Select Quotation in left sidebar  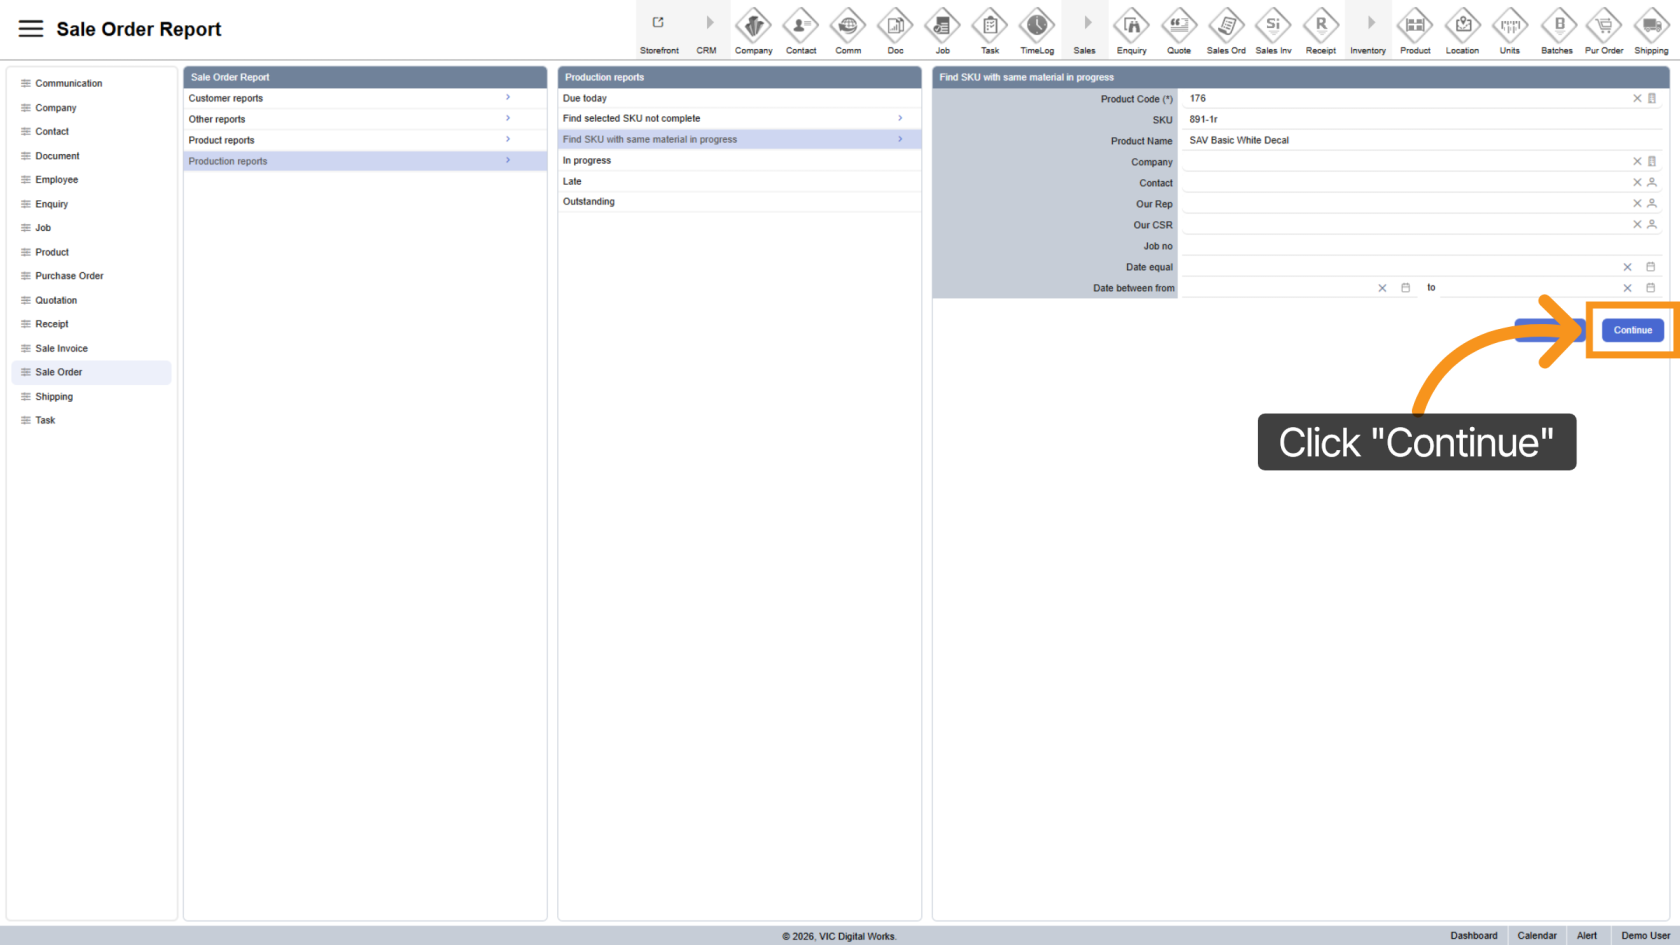(91, 300)
